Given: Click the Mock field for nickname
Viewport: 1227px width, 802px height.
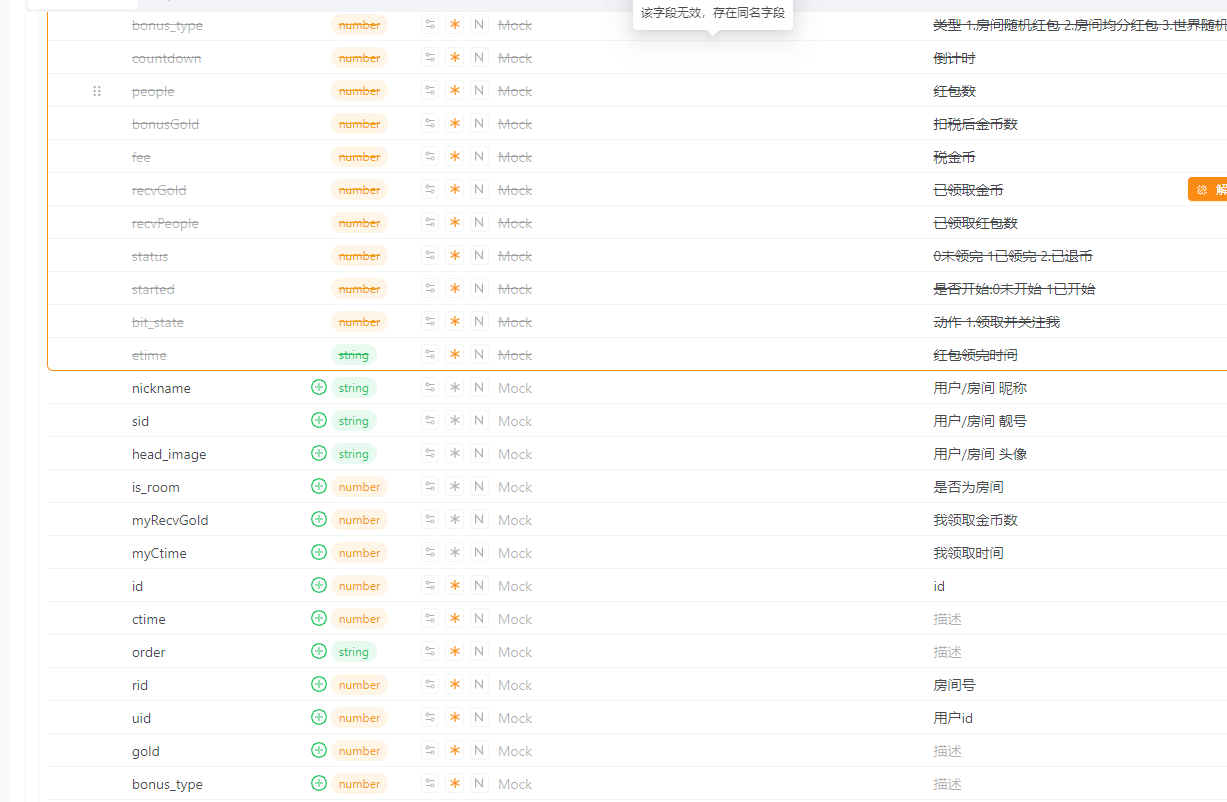Looking at the screenshot, I should [515, 387].
